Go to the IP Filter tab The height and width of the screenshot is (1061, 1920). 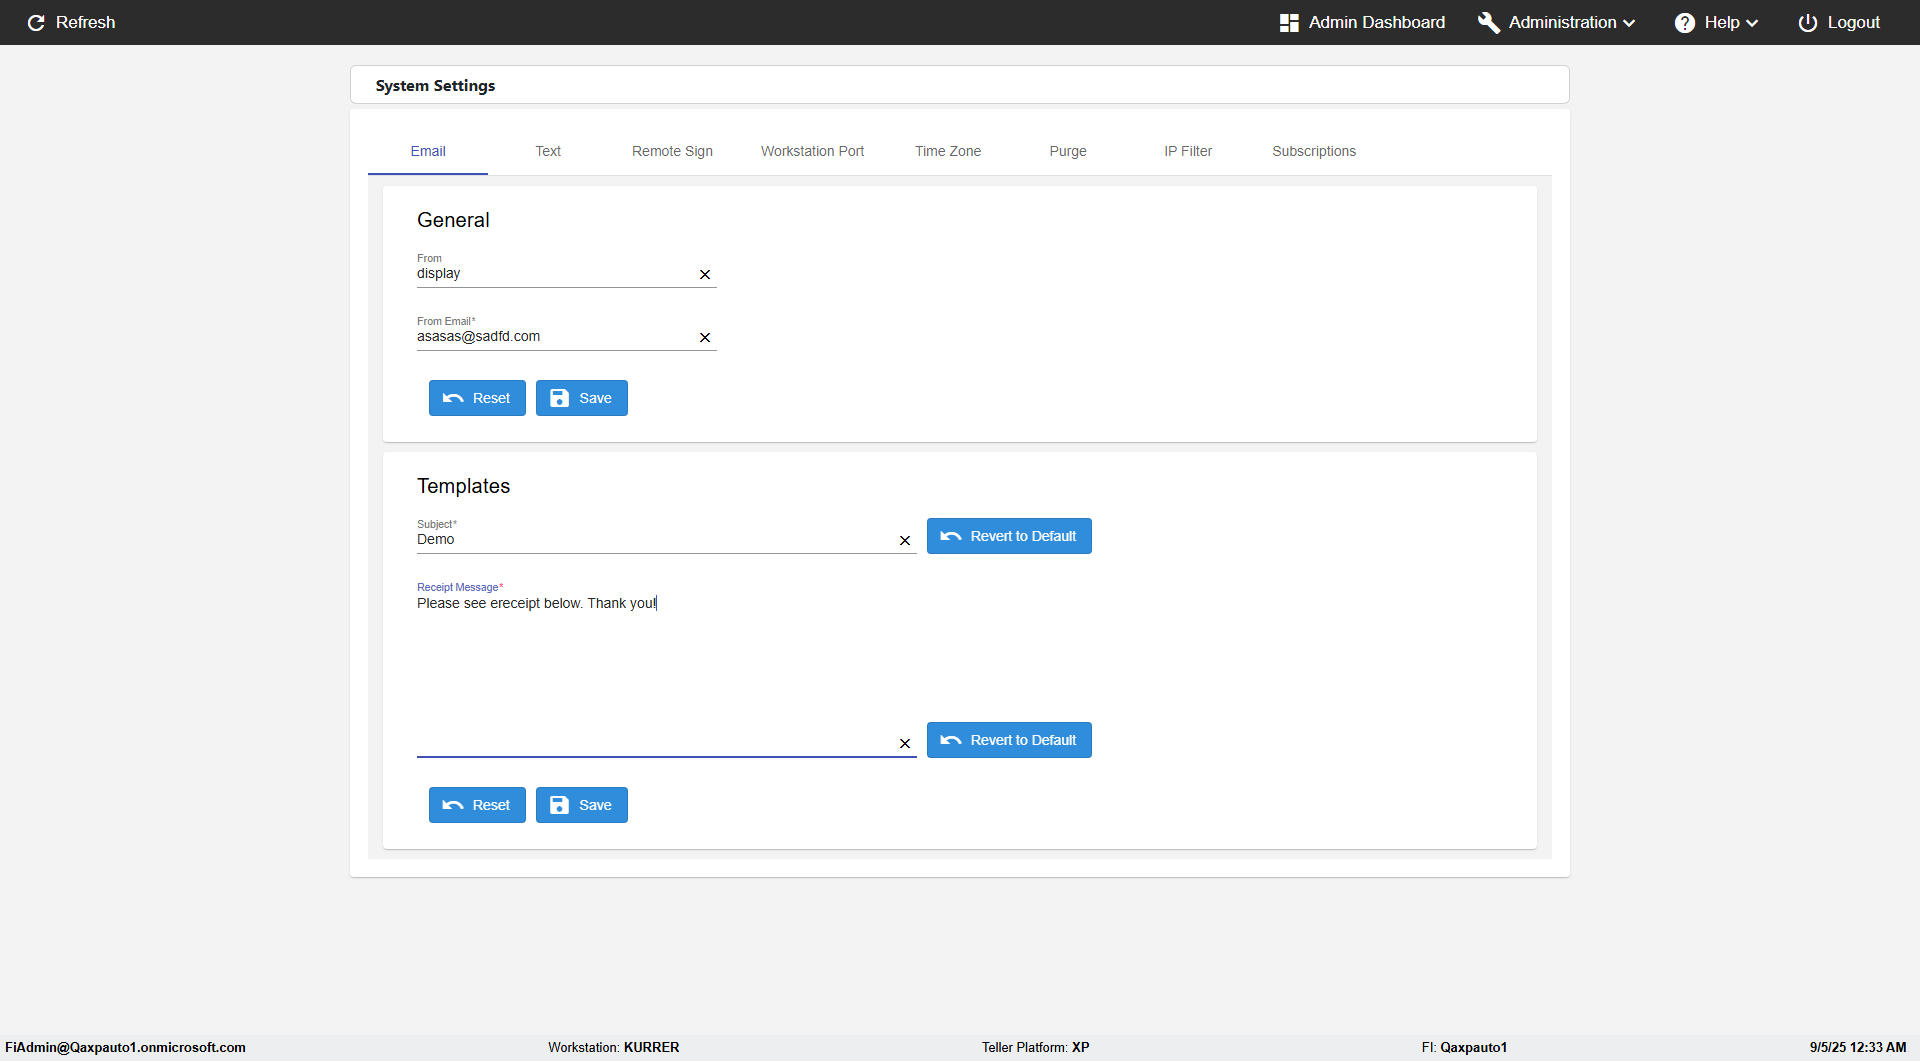[1188, 151]
